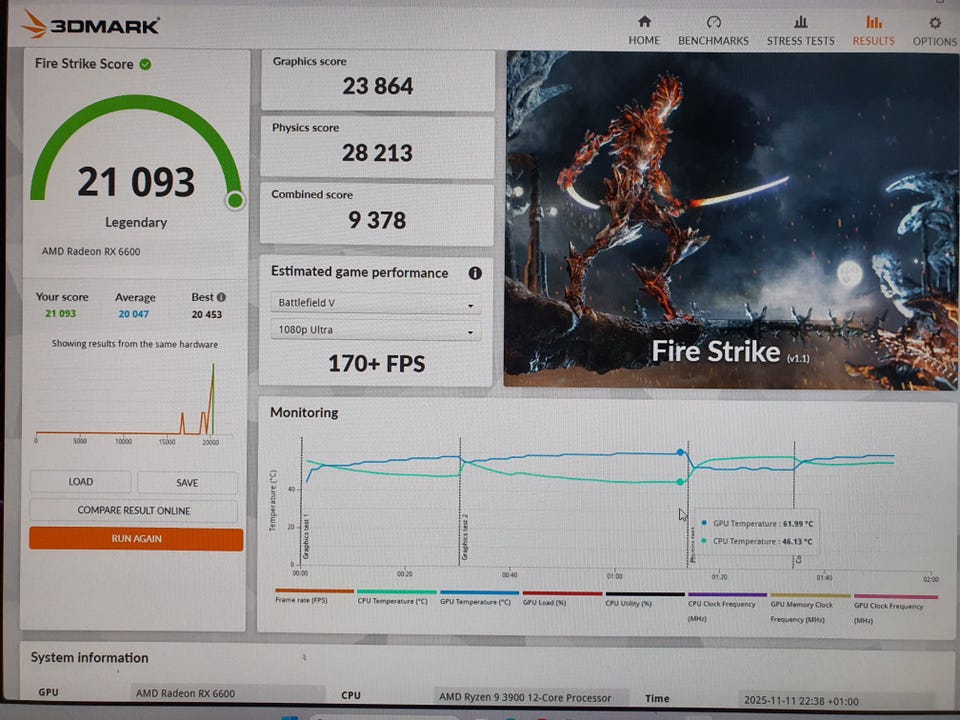Click the System information heading
960x720 pixels.
tap(89, 658)
